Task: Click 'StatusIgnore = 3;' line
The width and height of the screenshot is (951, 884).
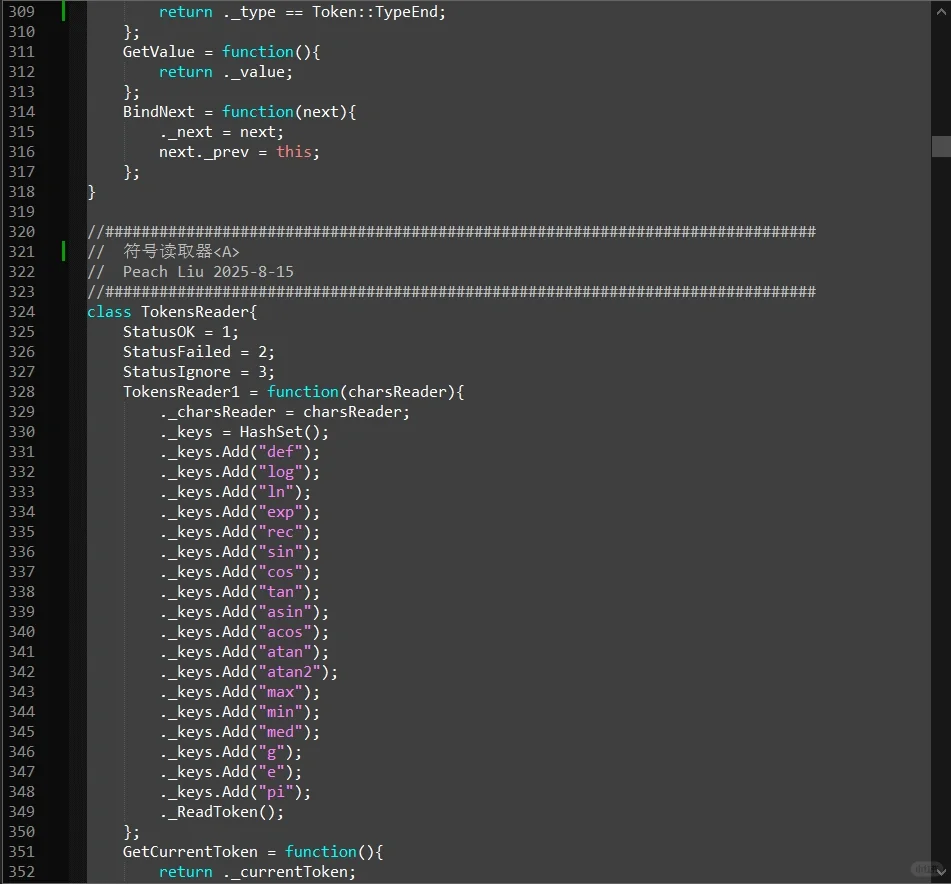Action: 199,372
